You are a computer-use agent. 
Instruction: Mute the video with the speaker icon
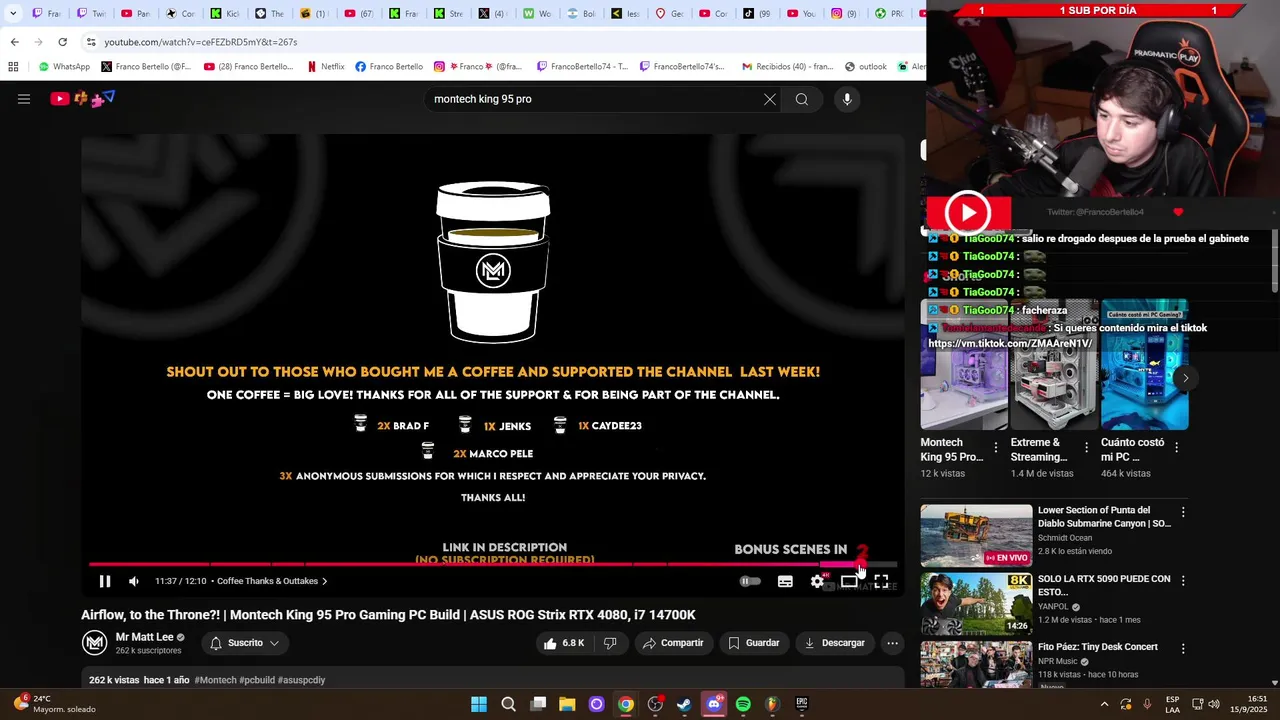pyautogui.click(x=134, y=581)
